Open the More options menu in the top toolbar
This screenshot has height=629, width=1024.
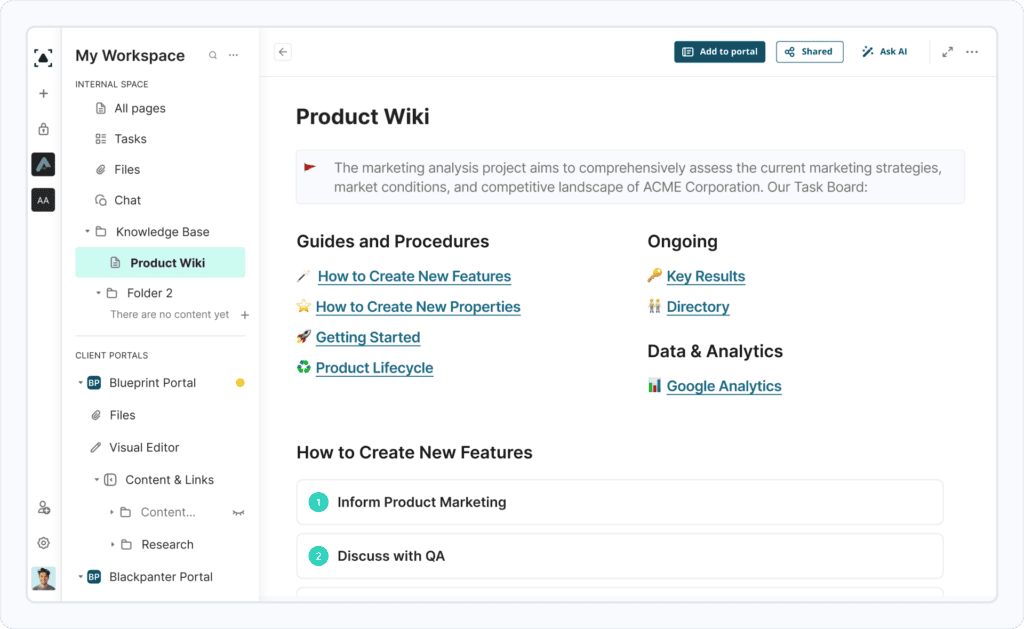(972, 52)
